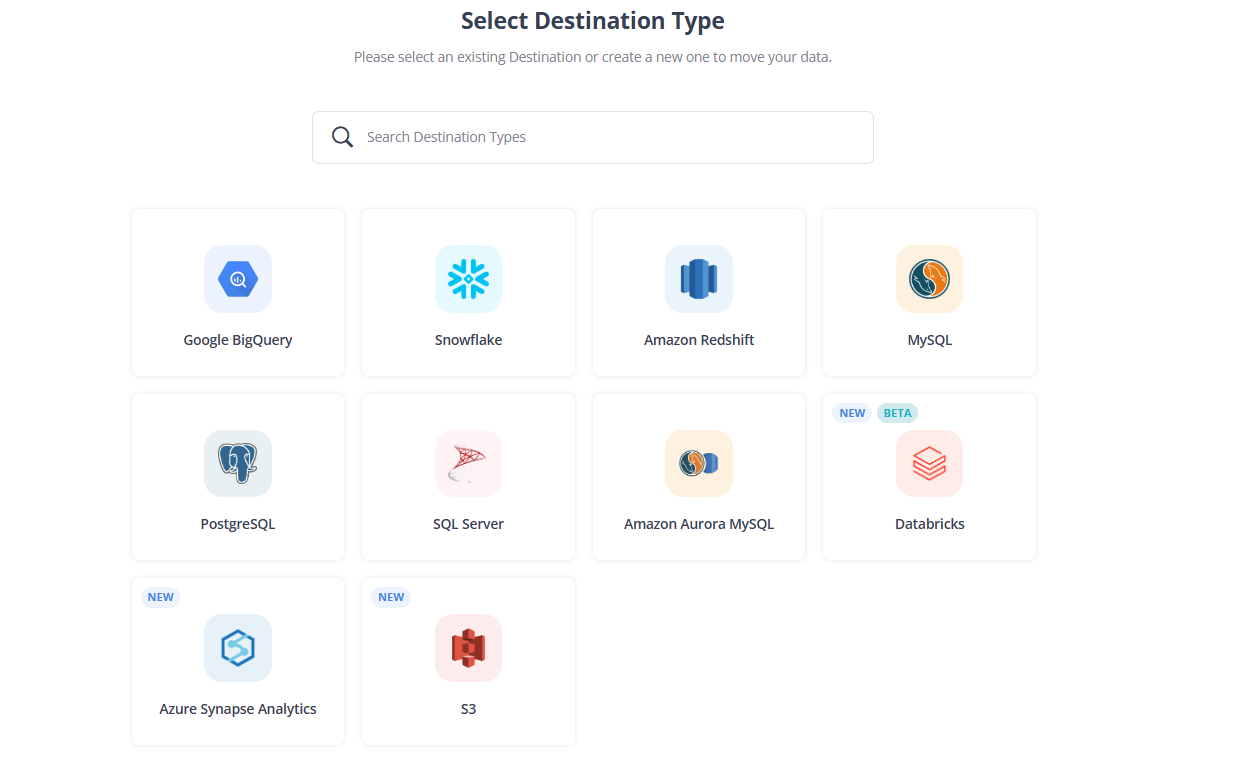Click the Select Destination Type heading
The width and height of the screenshot is (1238, 758).
(x=593, y=21)
